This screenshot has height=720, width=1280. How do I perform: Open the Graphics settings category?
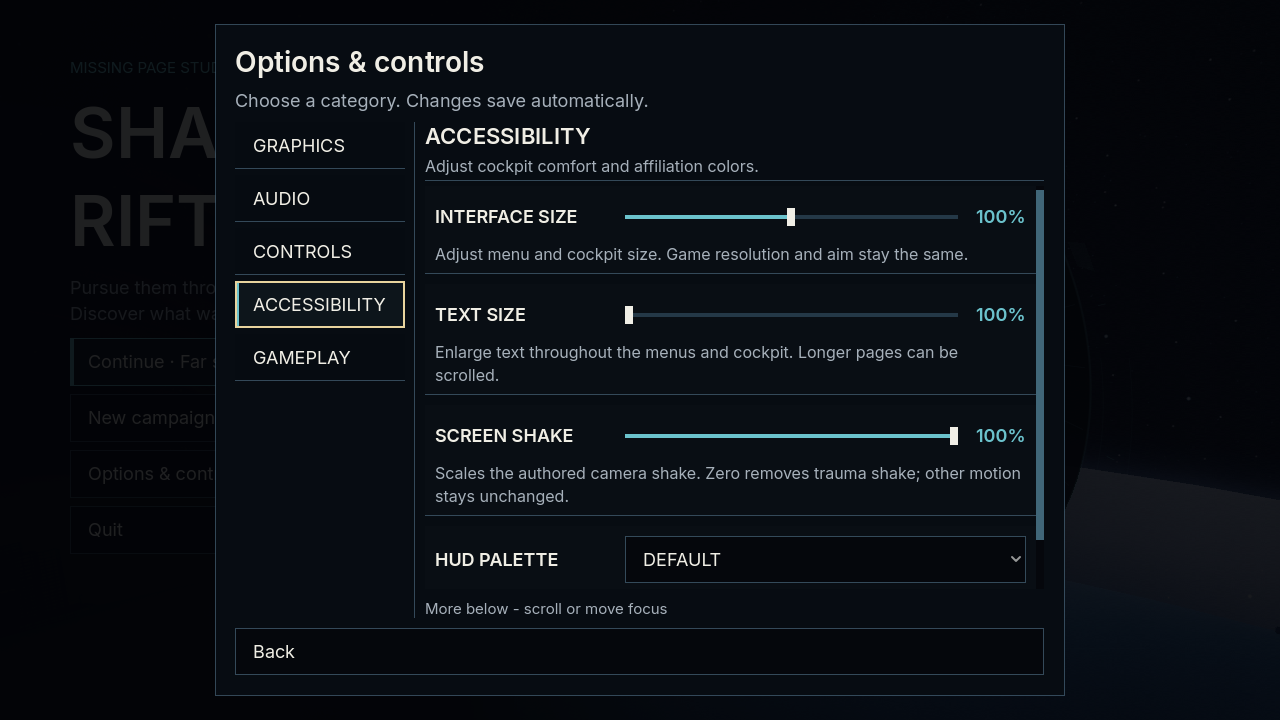pos(320,146)
